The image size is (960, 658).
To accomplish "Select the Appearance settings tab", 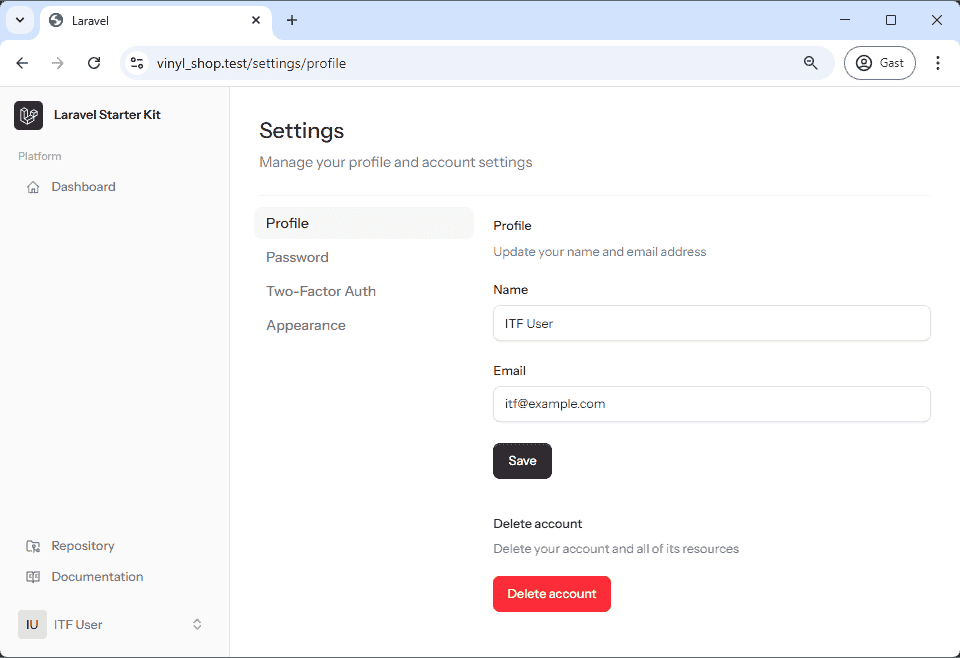I will (306, 325).
